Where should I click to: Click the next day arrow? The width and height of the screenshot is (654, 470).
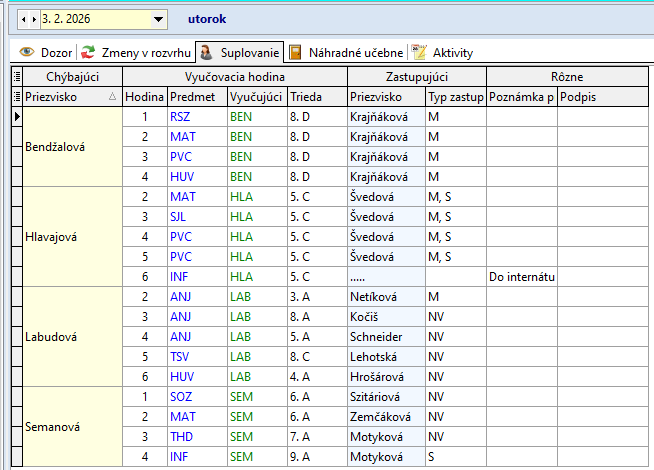pyautogui.click(x=34, y=19)
